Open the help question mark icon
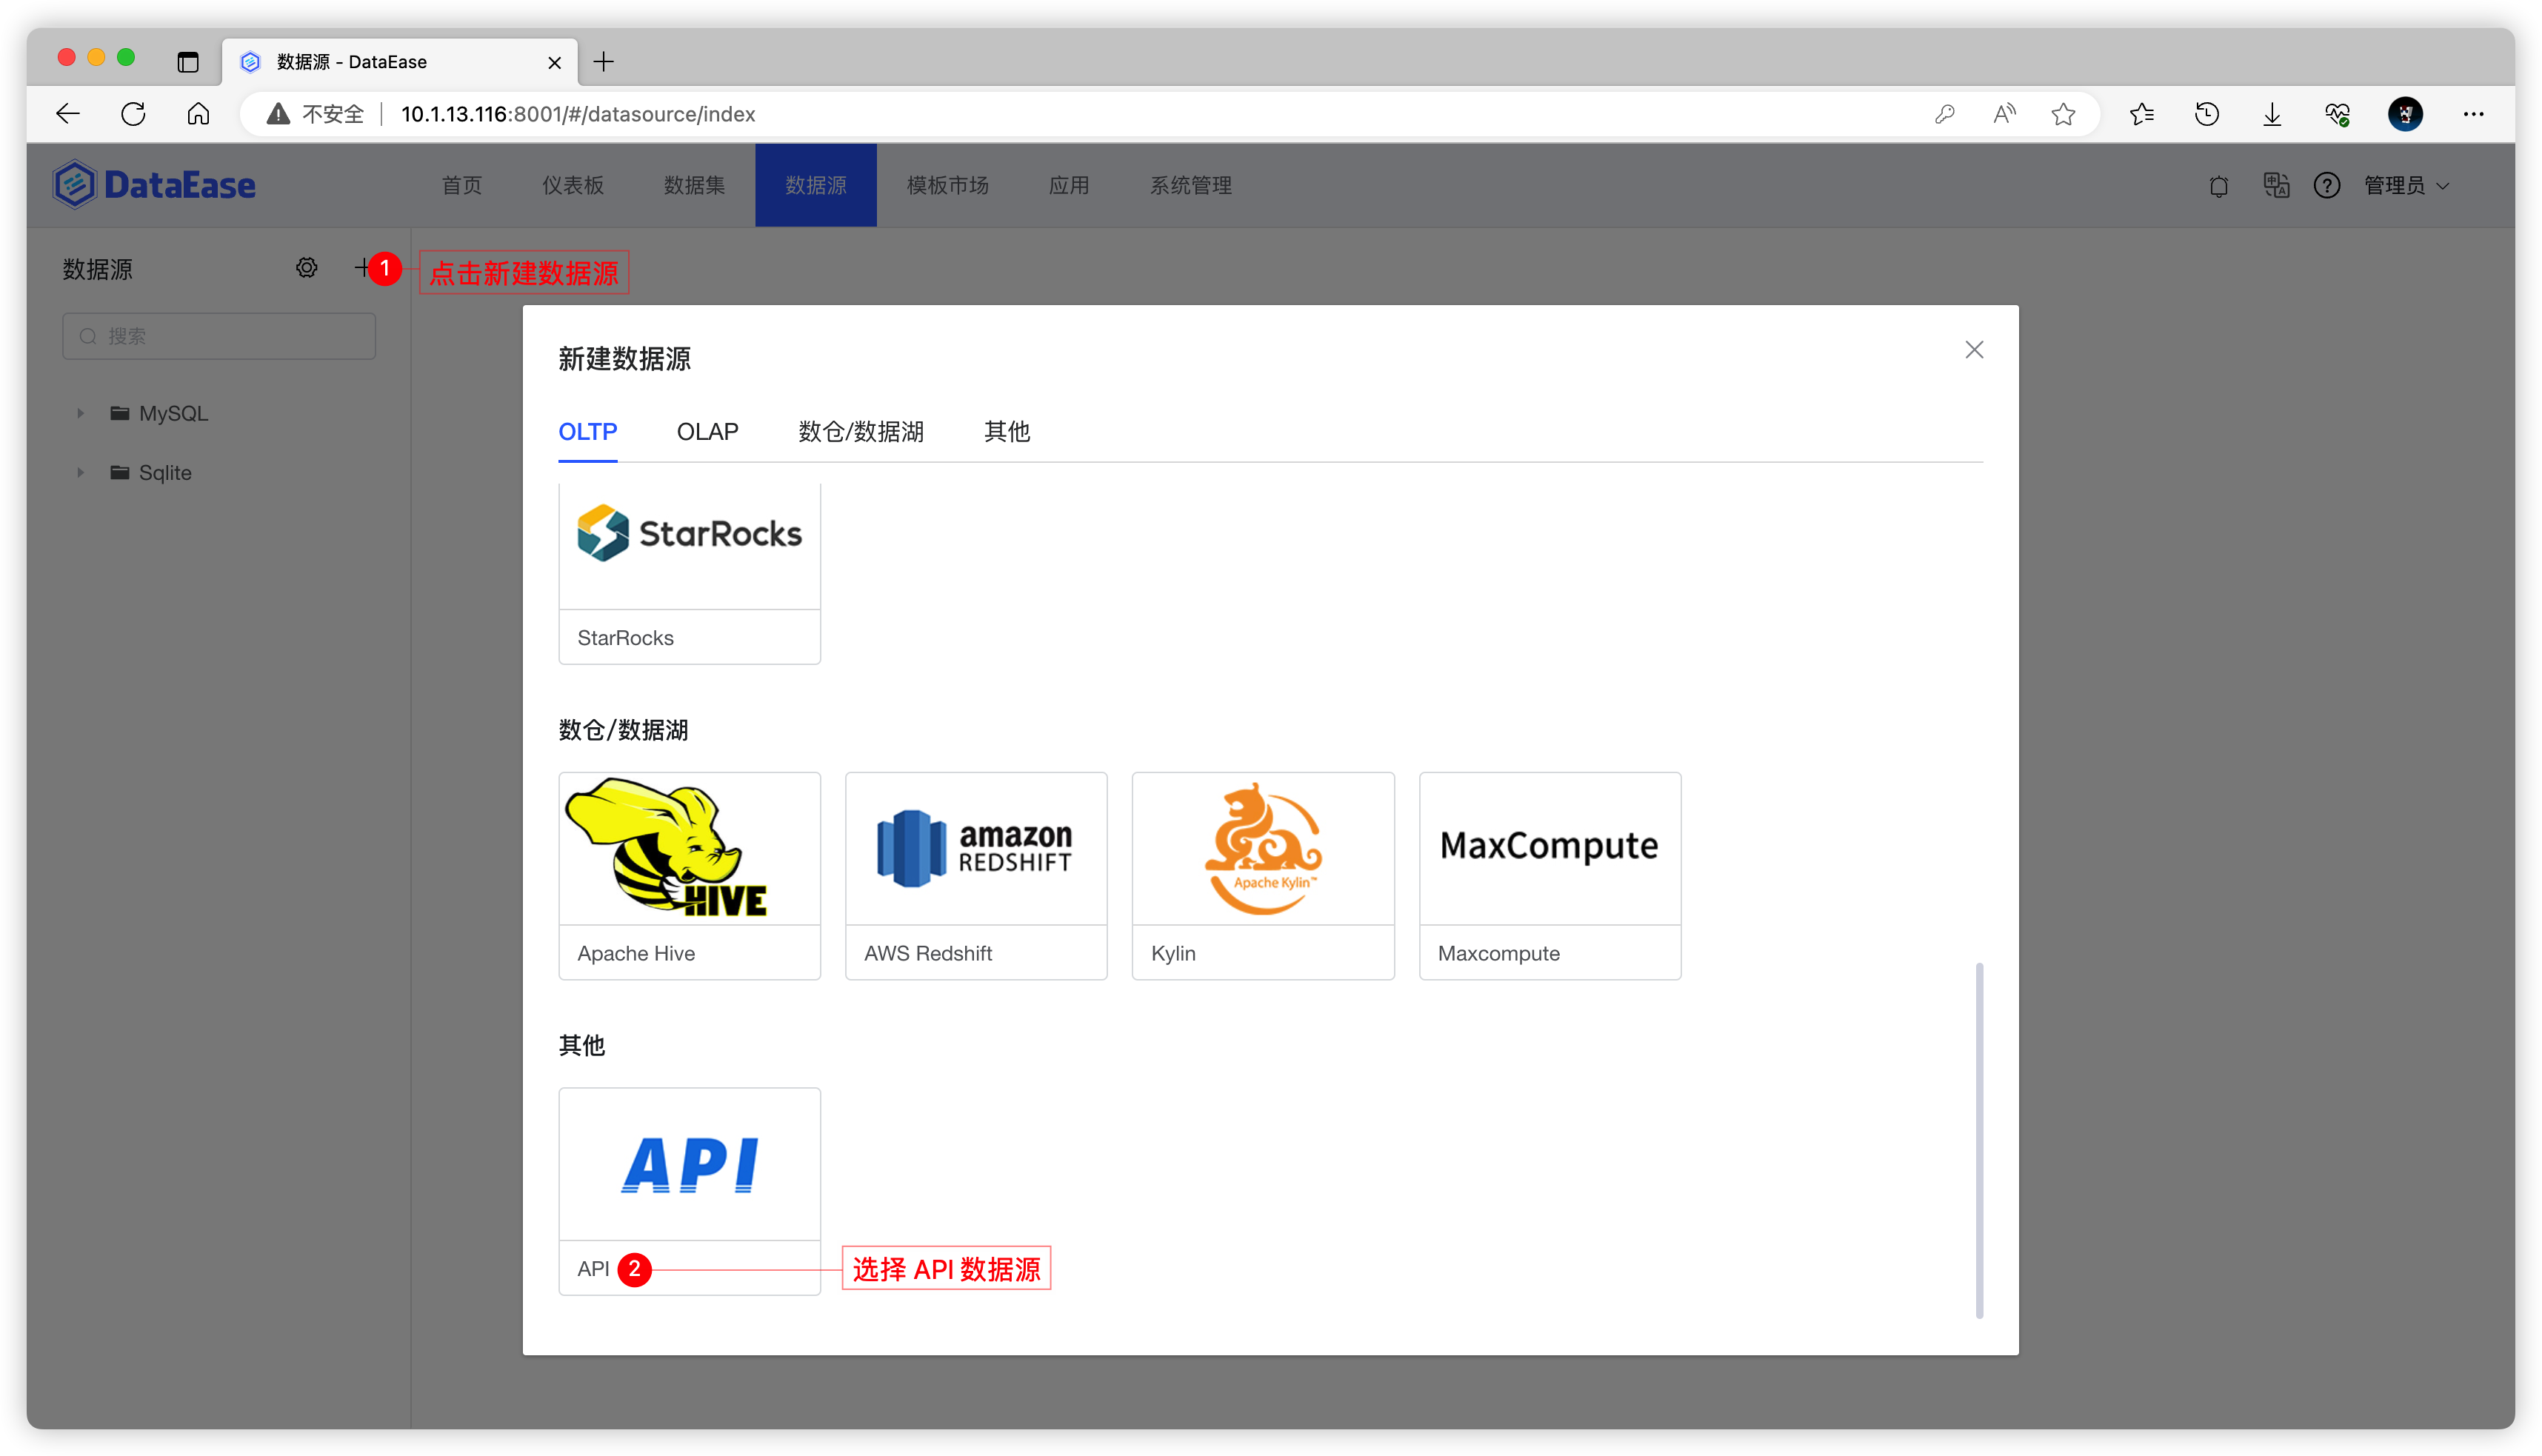2542x1456 pixels. click(x=2327, y=186)
